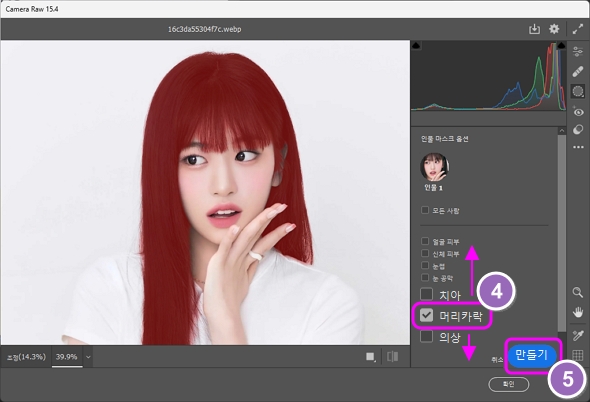Image resolution: width=590 pixels, height=402 pixels.
Task: Open the zoom level dropdown arrow
Action: (88, 357)
